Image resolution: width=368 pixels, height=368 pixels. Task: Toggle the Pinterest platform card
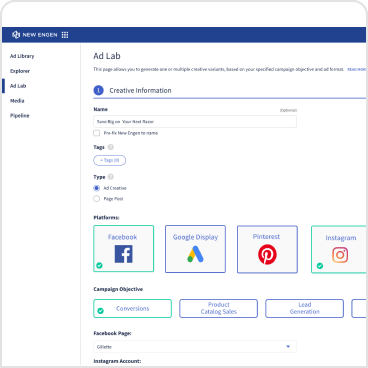[x=267, y=249]
